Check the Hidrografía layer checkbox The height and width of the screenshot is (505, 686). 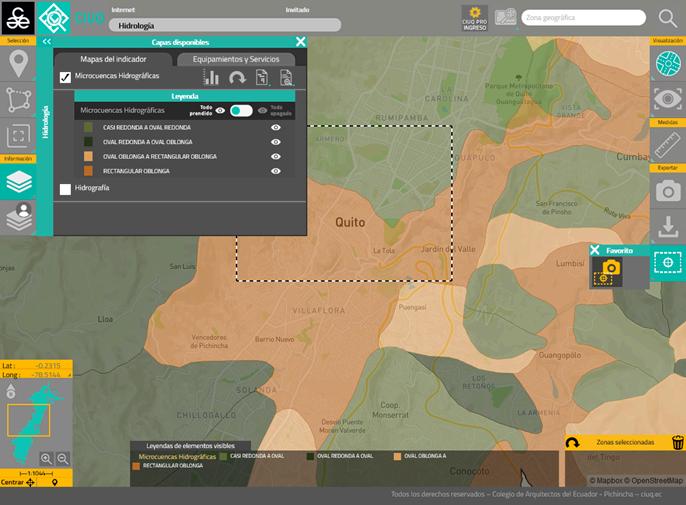(65, 189)
